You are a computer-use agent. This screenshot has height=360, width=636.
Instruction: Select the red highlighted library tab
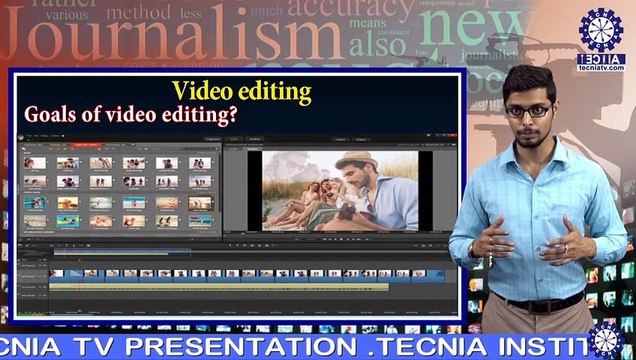coord(86,145)
